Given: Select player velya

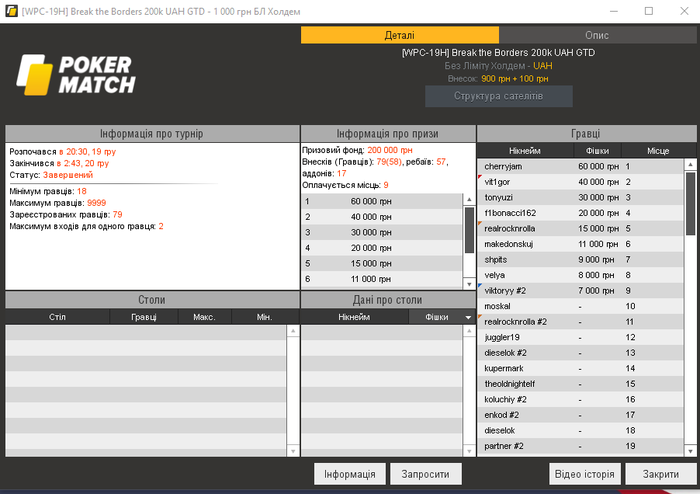Looking at the screenshot, I should coord(580,275).
